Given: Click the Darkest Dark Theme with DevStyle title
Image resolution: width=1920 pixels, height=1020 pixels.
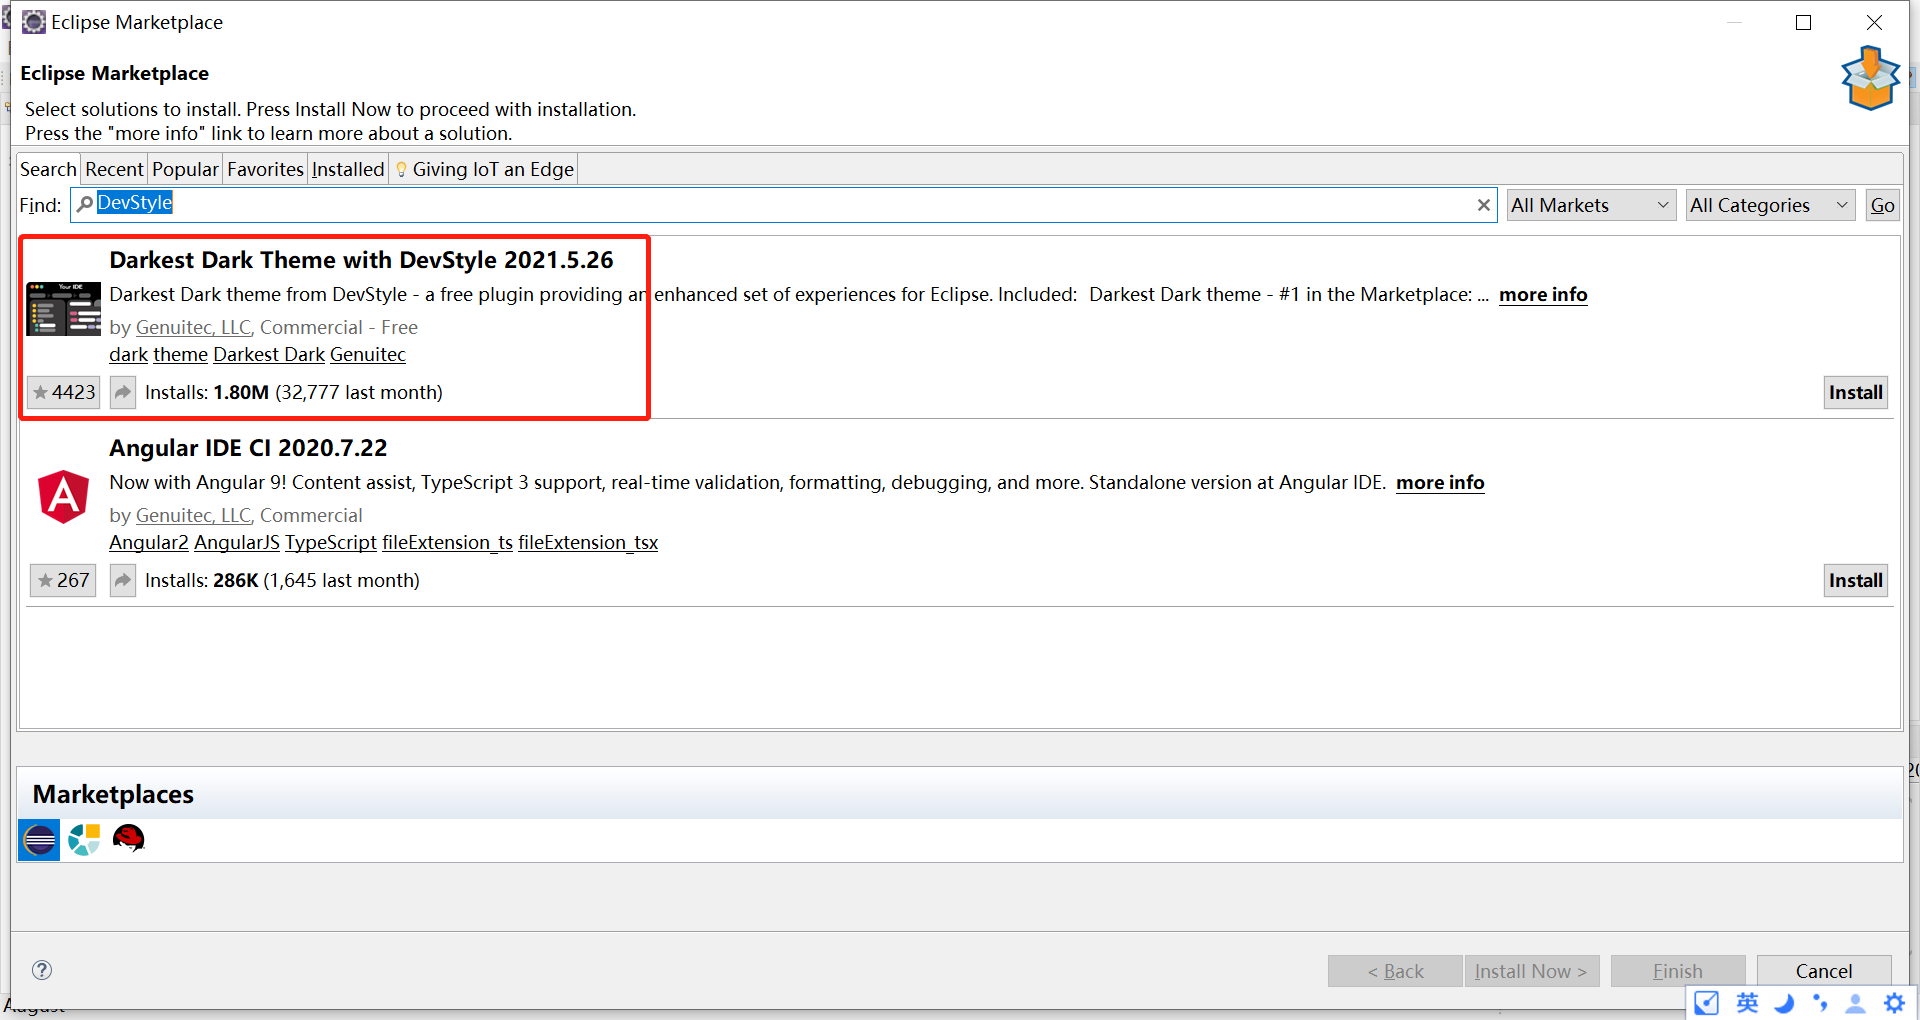Looking at the screenshot, I should (x=361, y=260).
